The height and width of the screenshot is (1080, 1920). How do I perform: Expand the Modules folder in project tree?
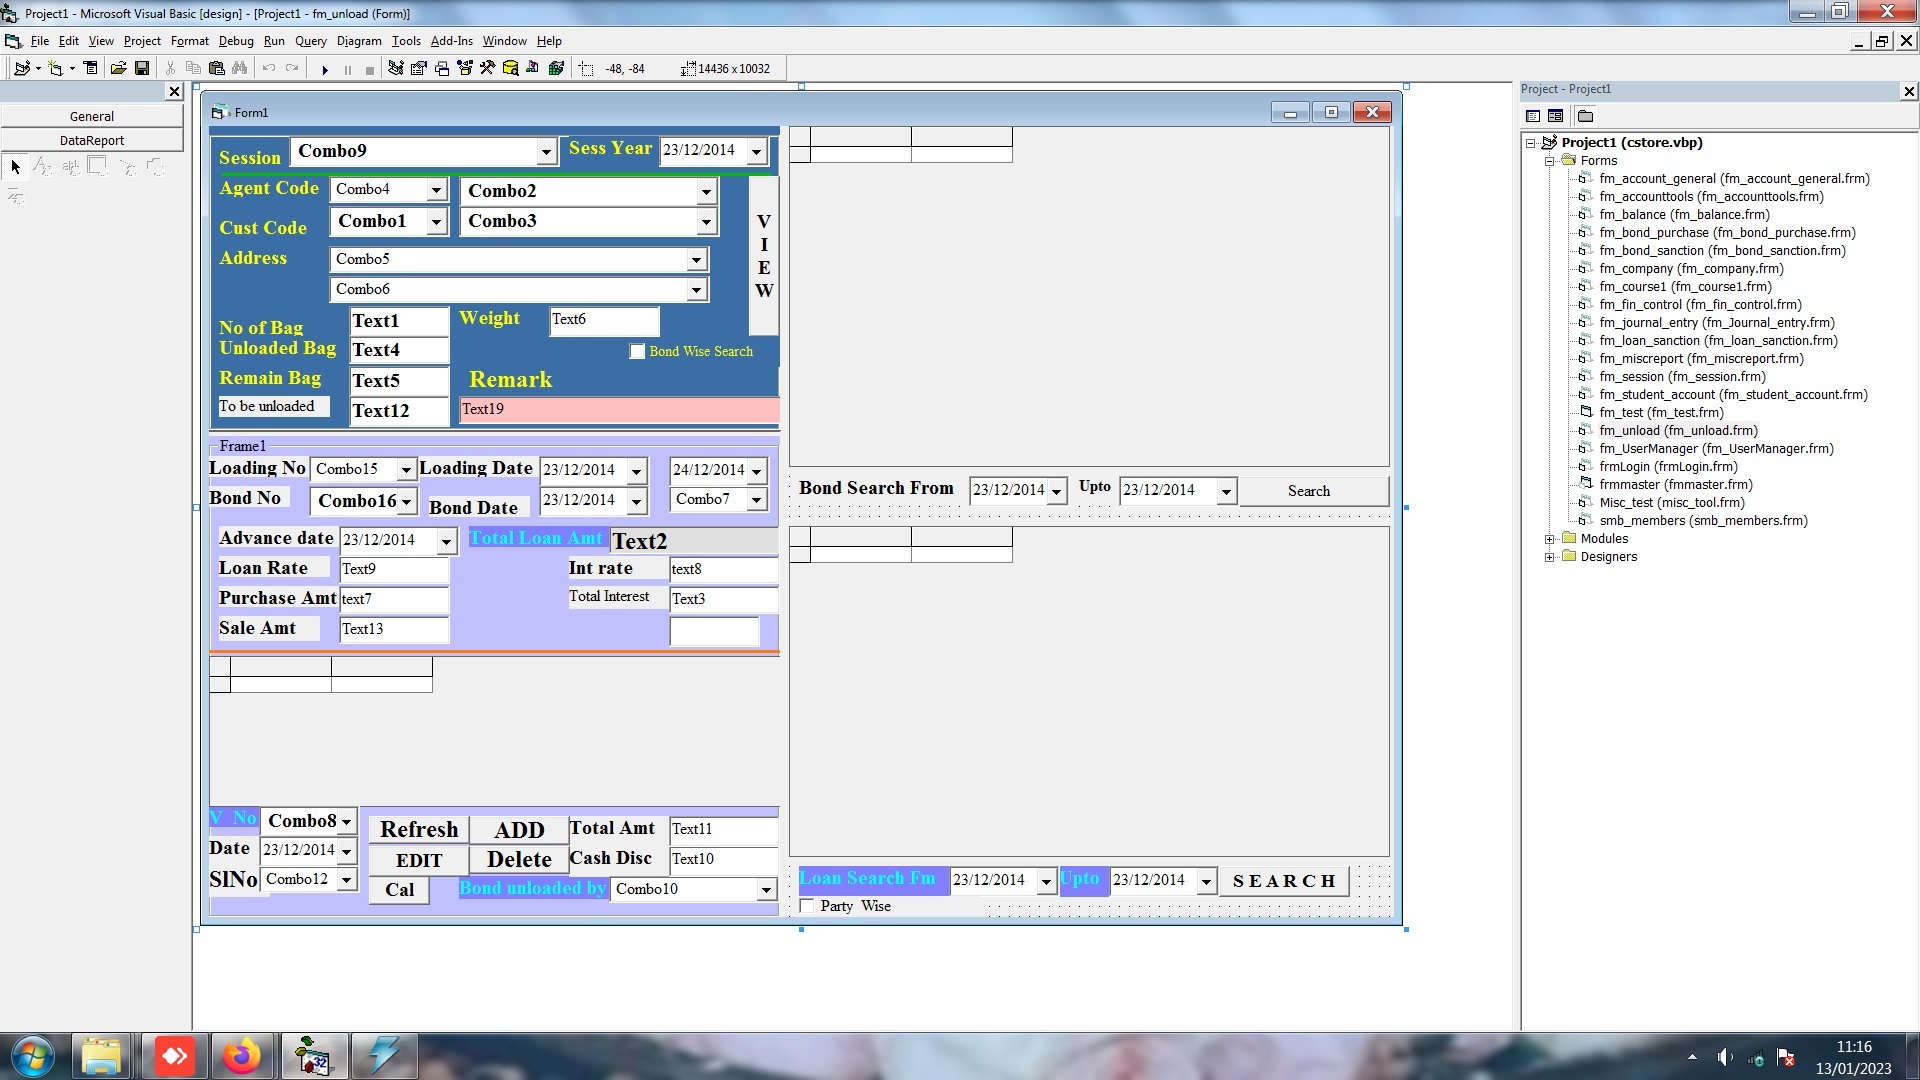click(1549, 539)
